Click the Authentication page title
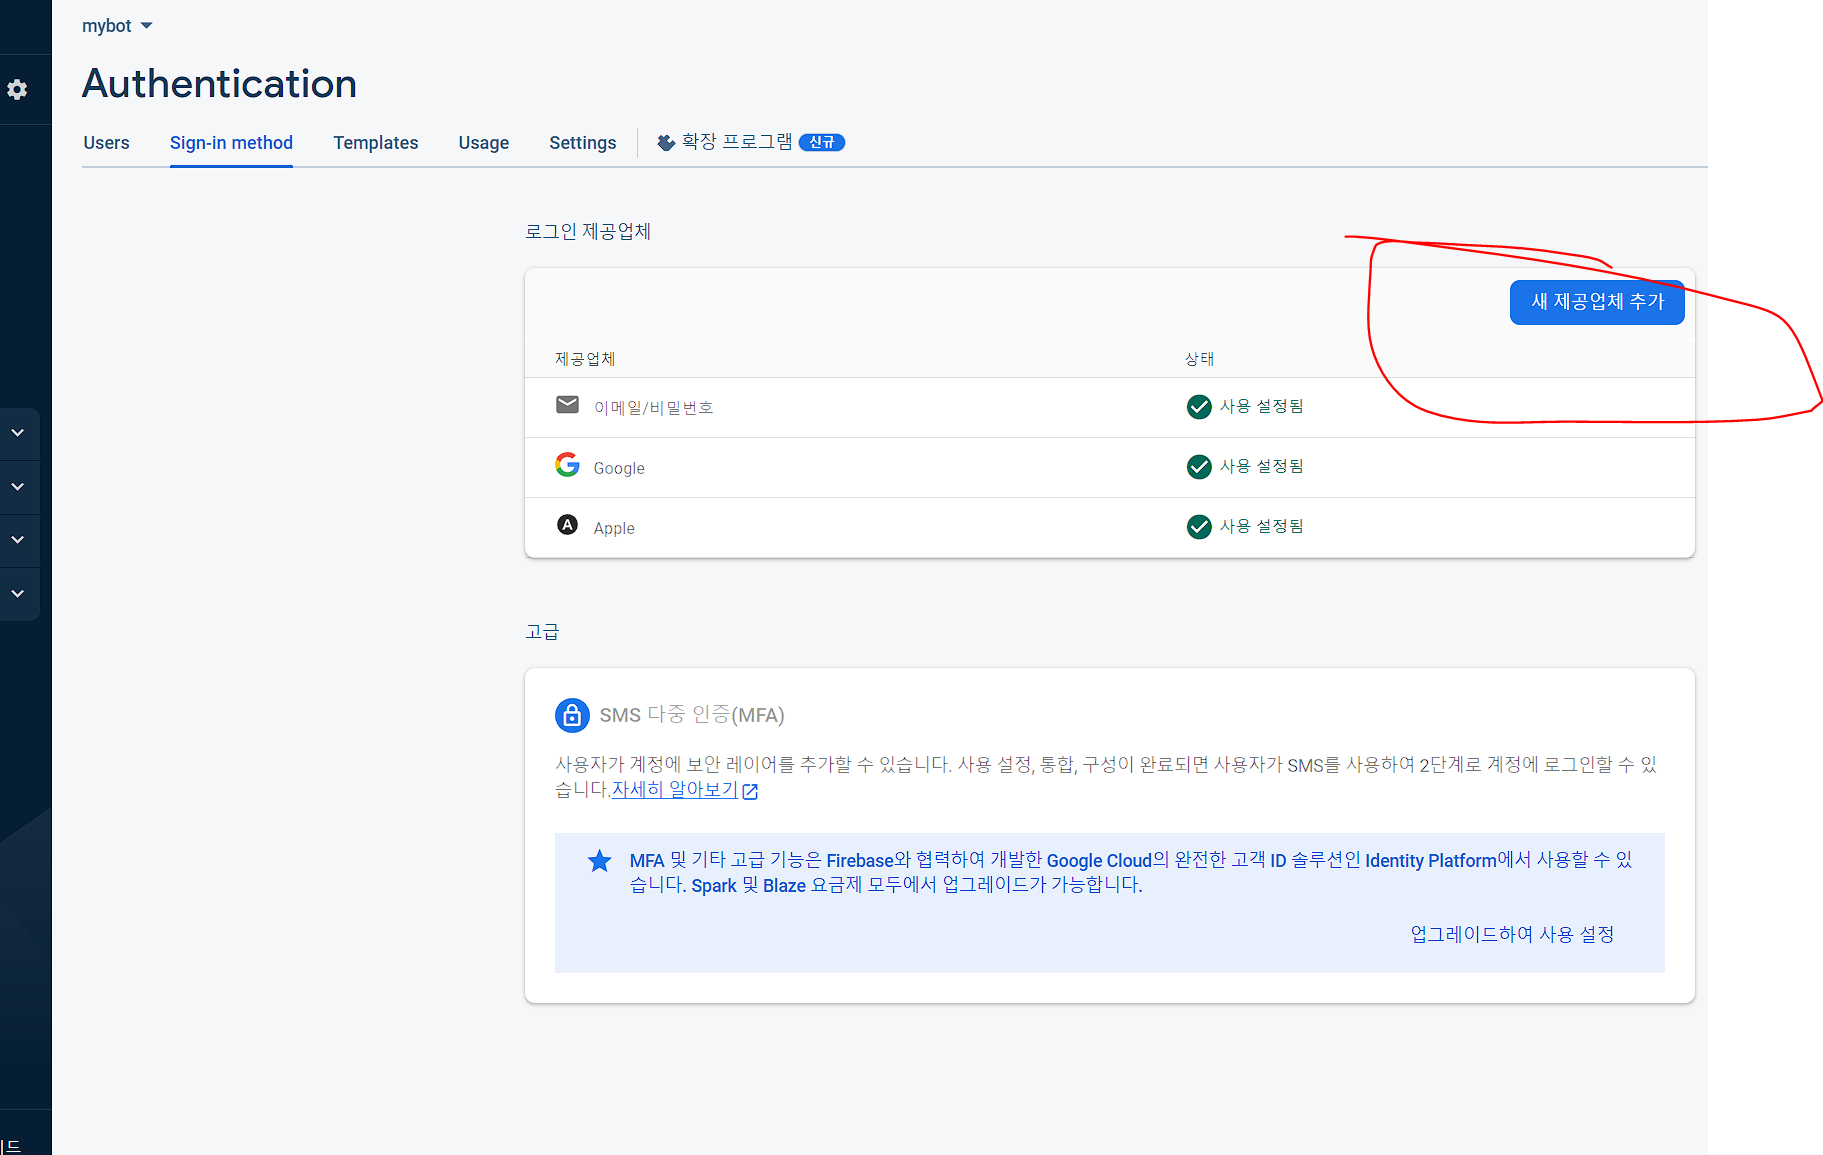Viewport: 1823px width, 1155px height. [219, 83]
